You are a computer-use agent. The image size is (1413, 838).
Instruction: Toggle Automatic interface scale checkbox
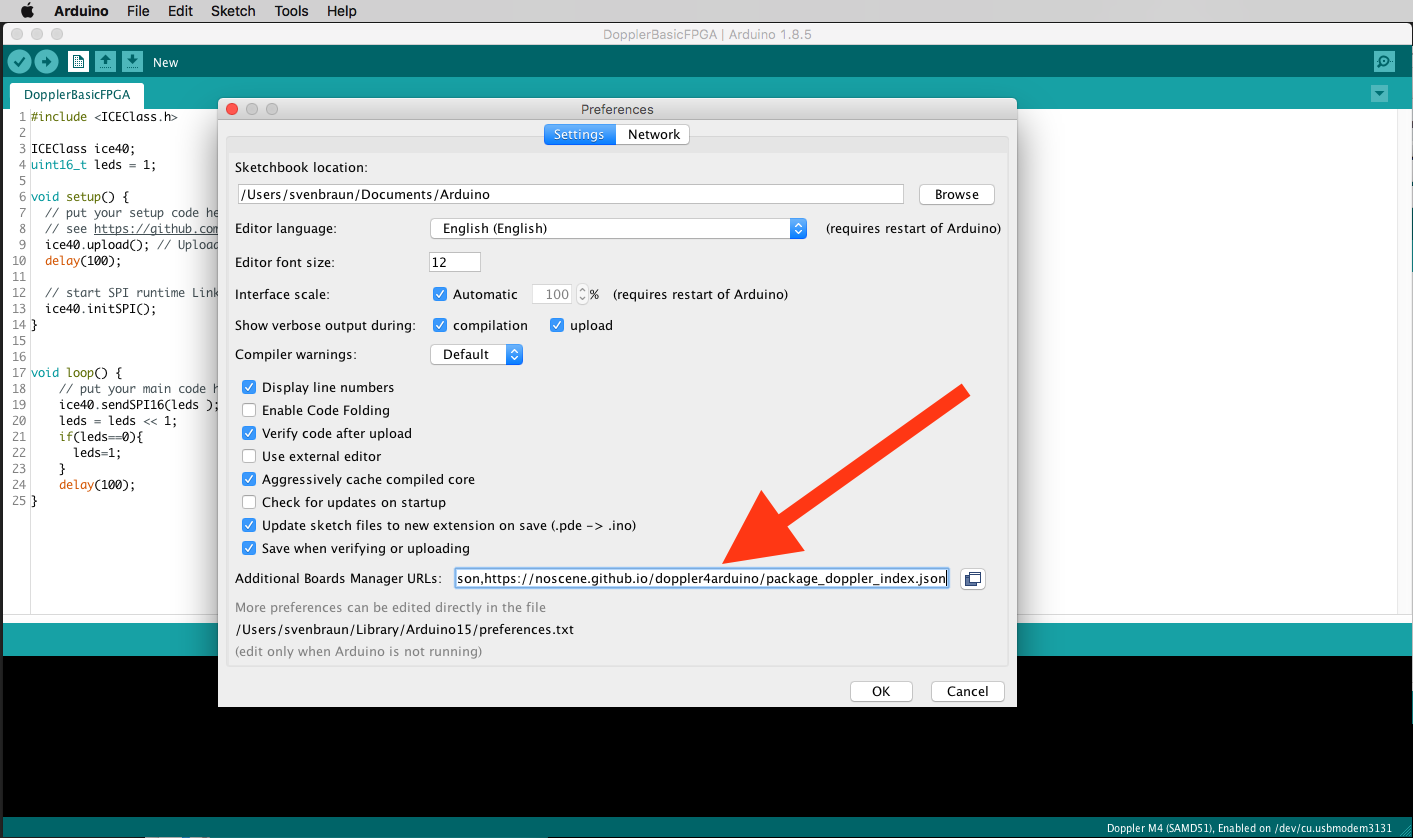coord(440,294)
